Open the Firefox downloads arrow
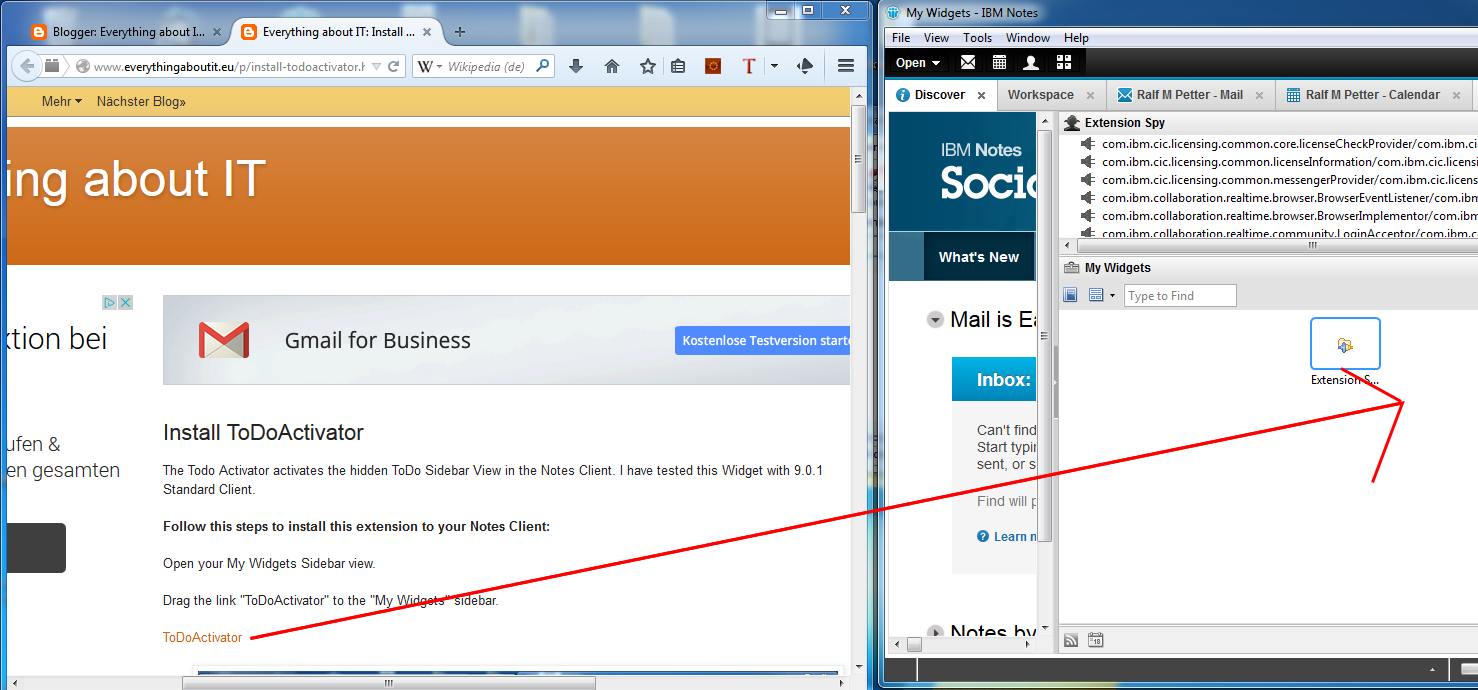This screenshot has height=690, width=1478. pos(576,67)
